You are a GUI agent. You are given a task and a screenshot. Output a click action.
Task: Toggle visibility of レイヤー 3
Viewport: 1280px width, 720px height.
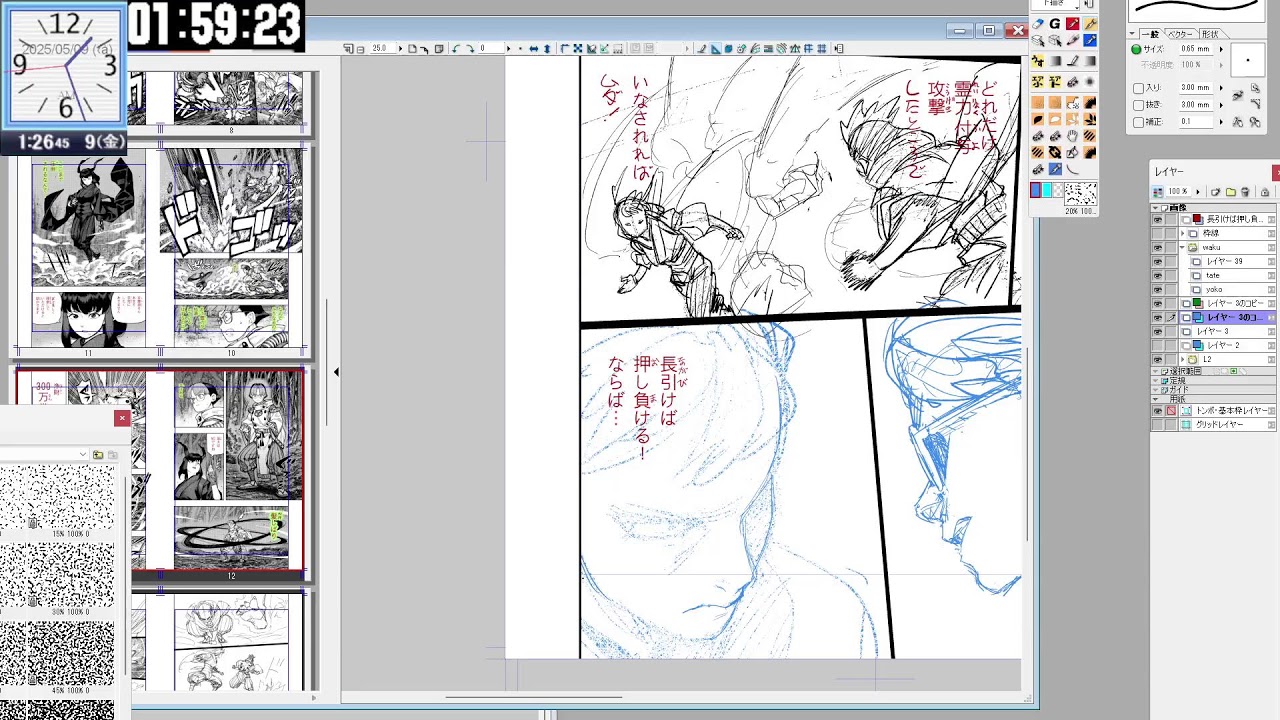(1157, 331)
